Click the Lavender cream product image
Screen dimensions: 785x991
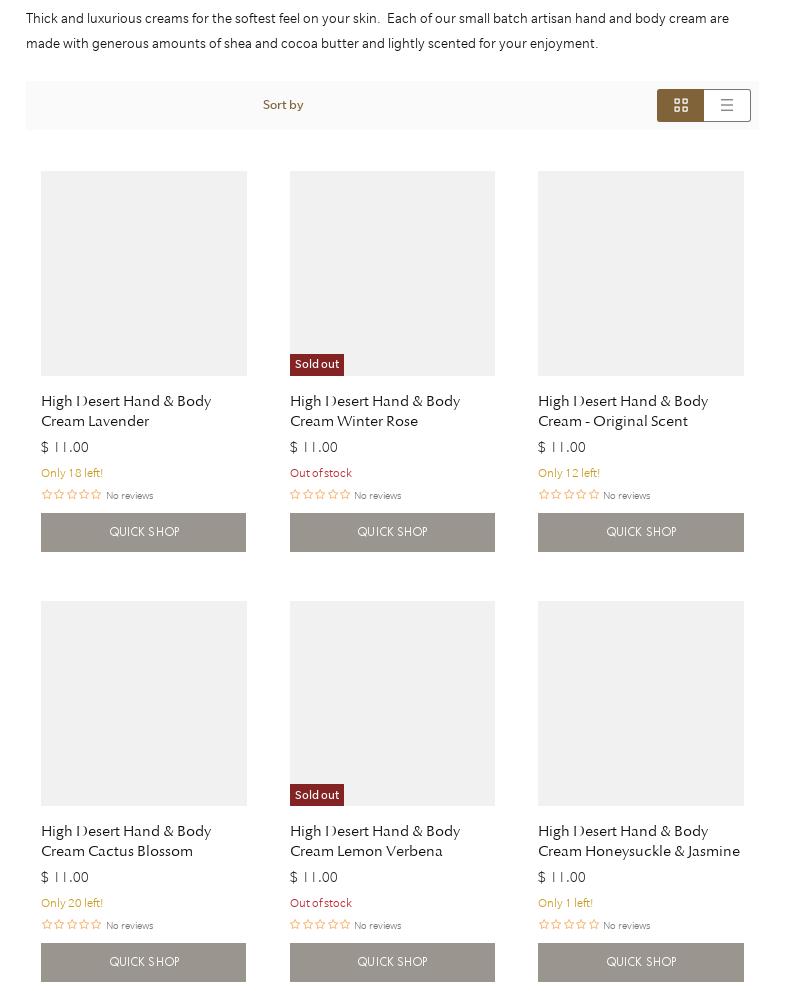coord(143,273)
